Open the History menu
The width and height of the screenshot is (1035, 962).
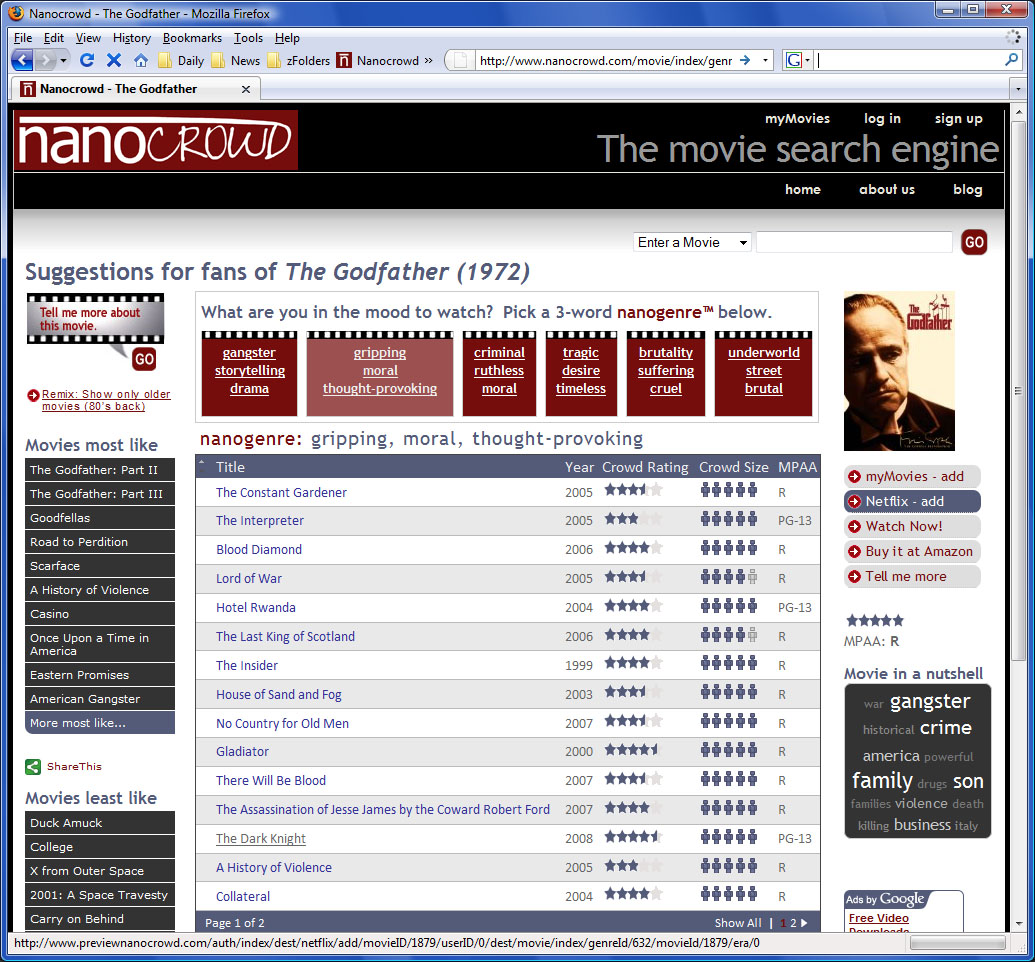131,38
